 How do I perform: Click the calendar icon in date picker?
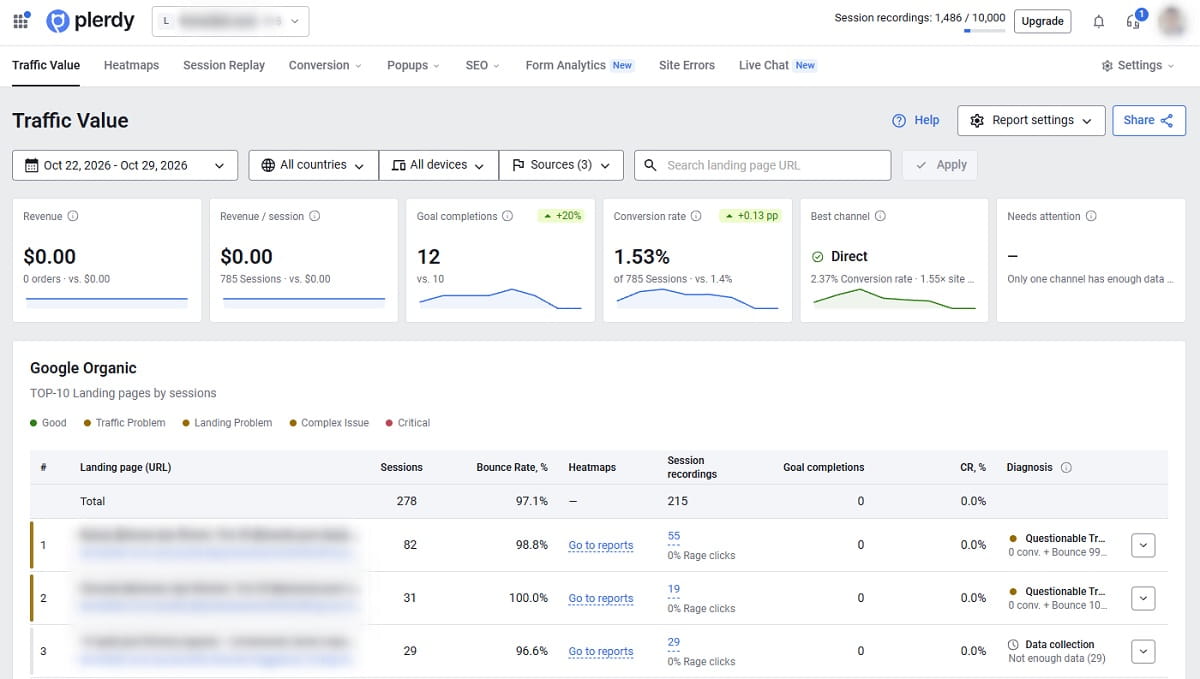pos(32,165)
